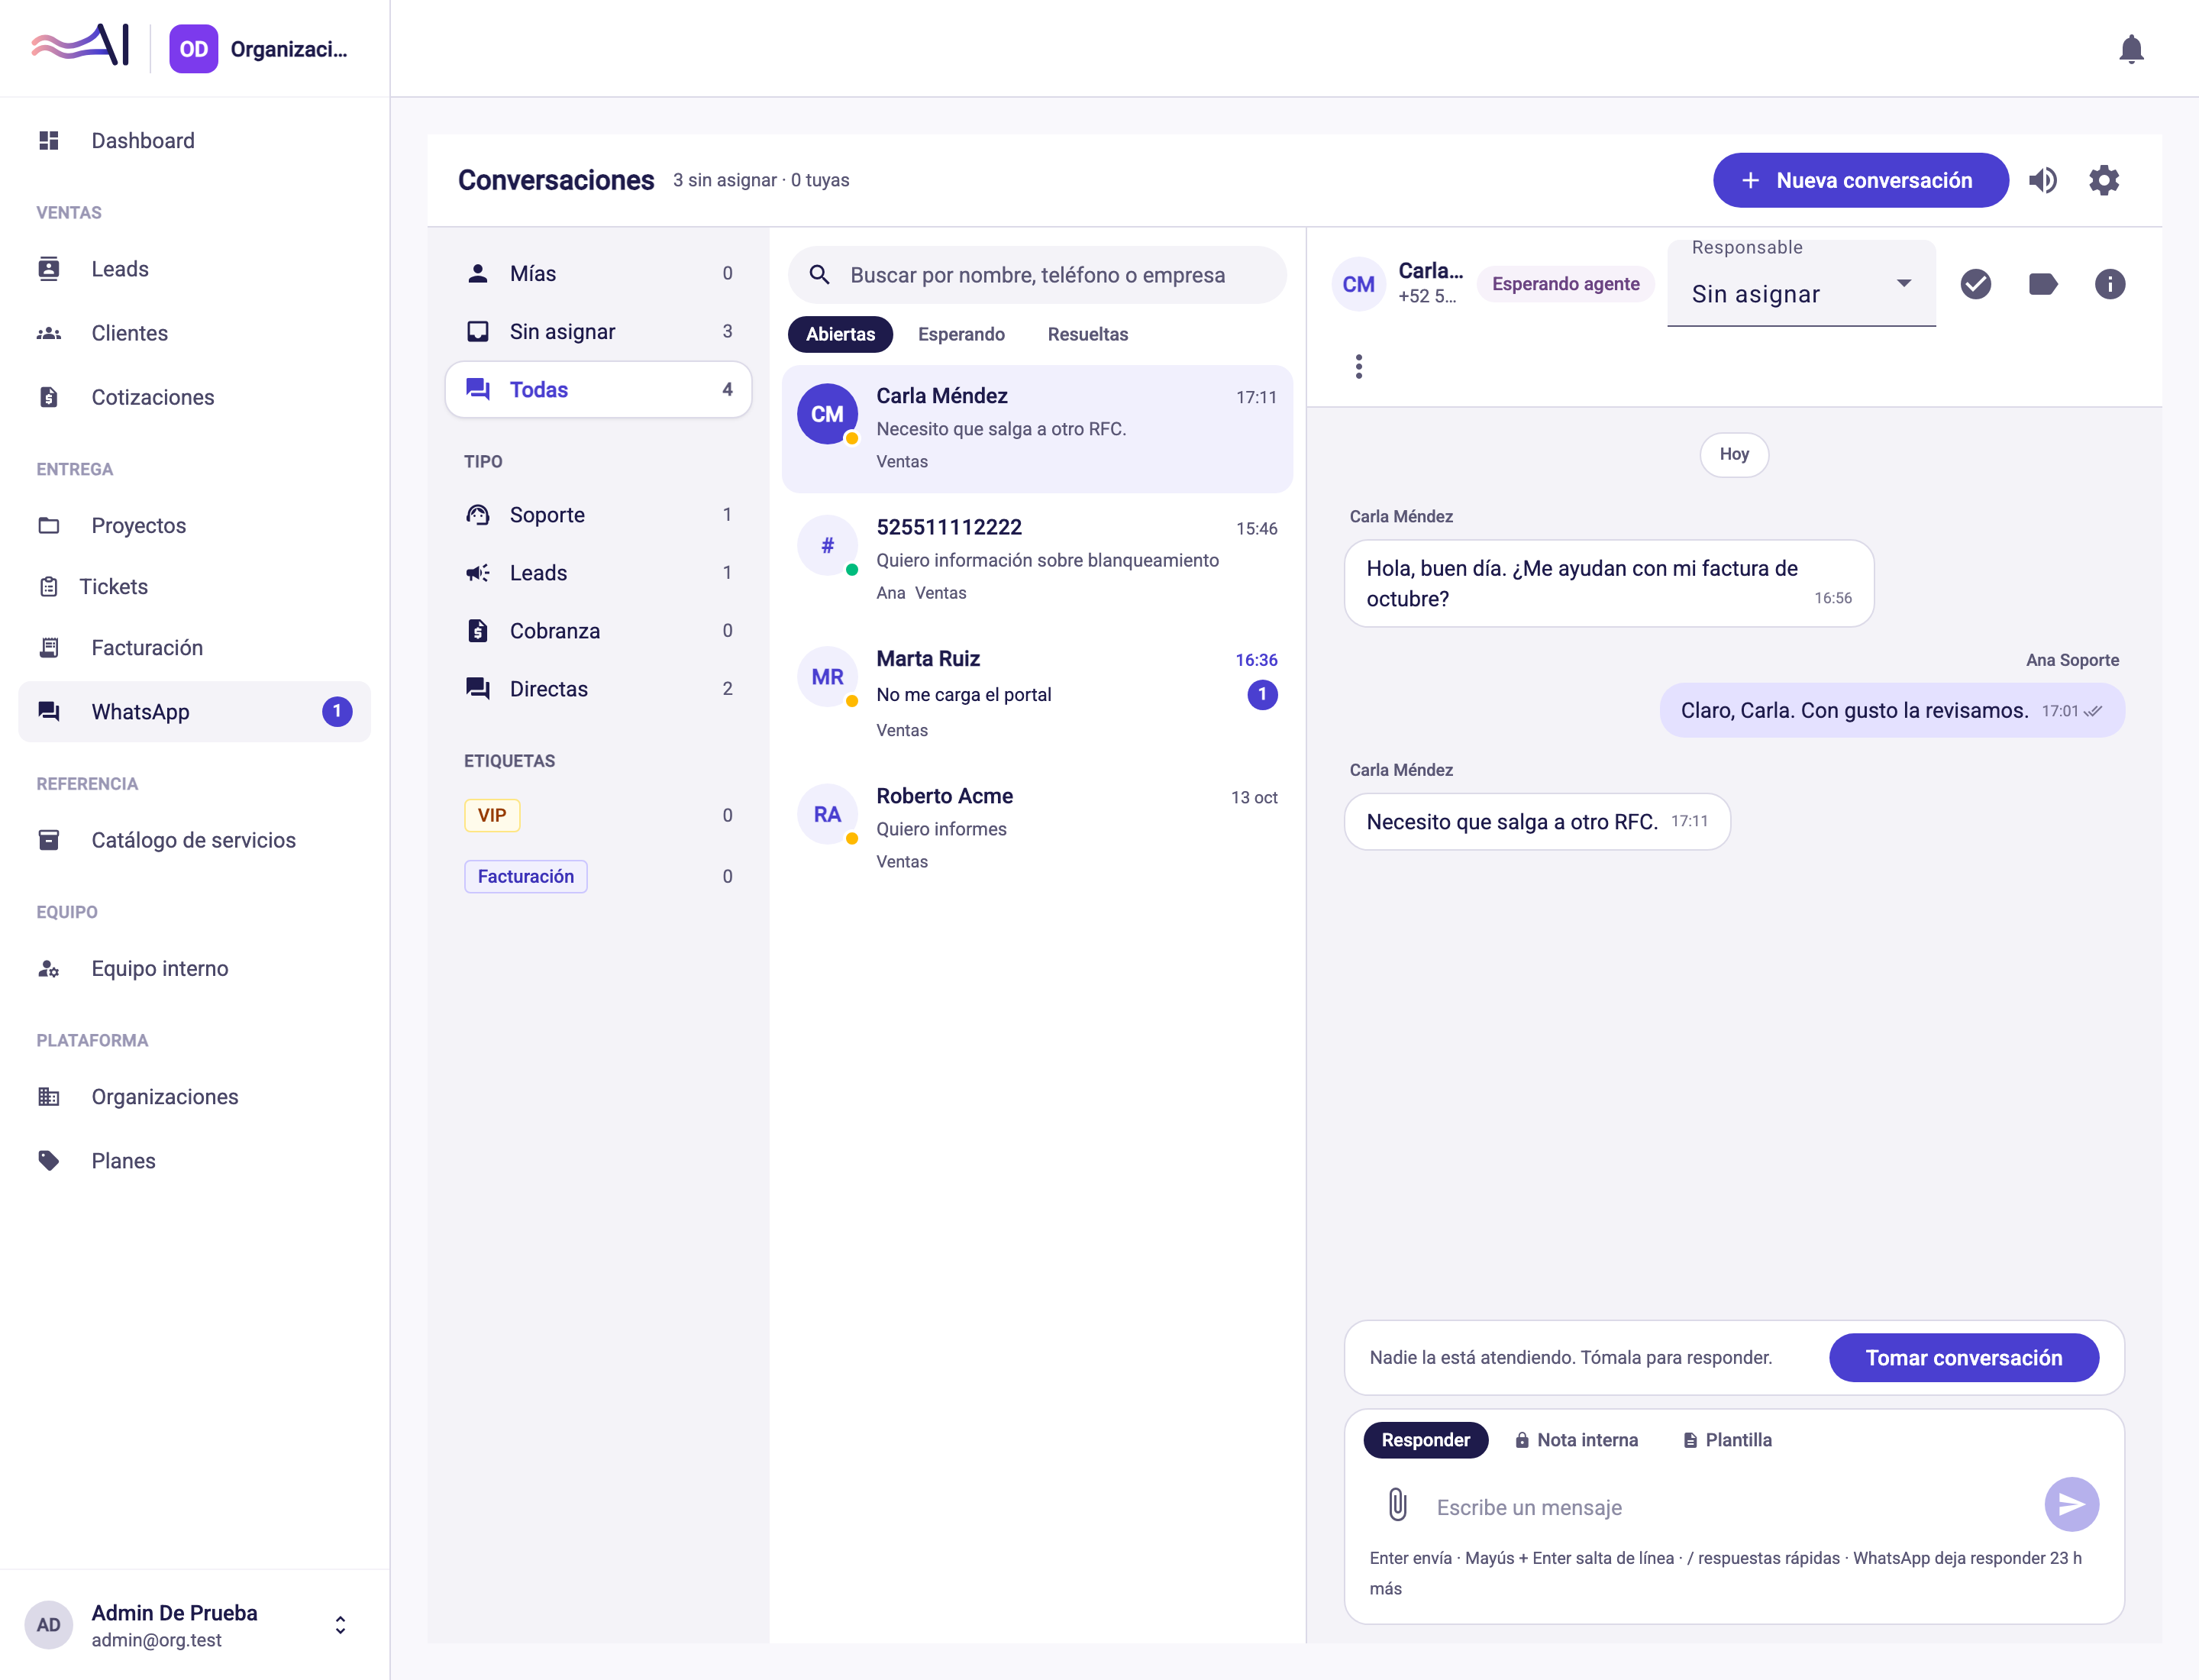Open the 525511112222 conversation
Image resolution: width=2199 pixels, height=1680 pixels.
(x=1037, y=559)
